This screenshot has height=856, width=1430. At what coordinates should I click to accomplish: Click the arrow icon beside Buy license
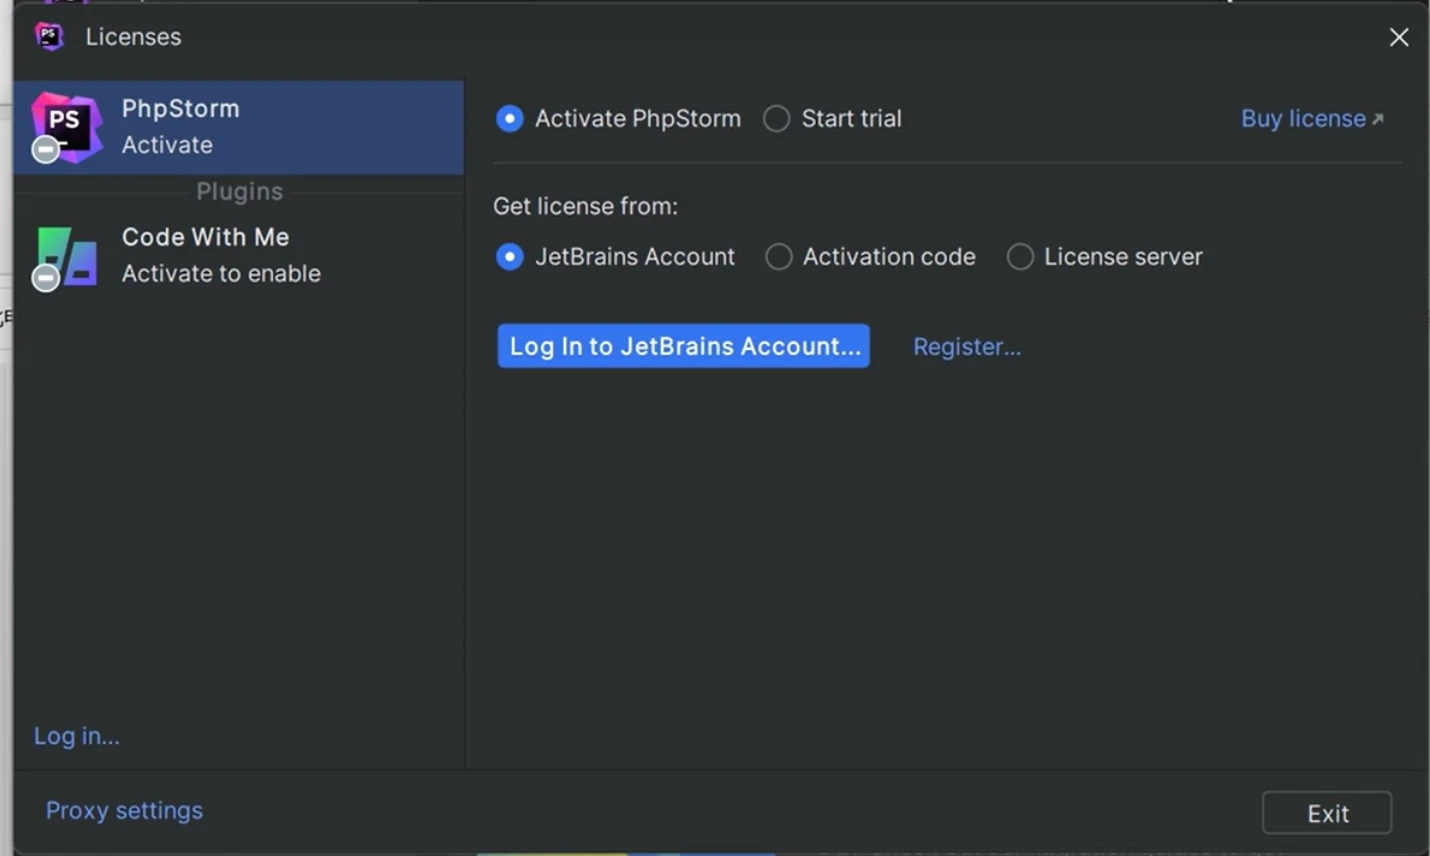pyautogui.click(x=1378, y=119)
